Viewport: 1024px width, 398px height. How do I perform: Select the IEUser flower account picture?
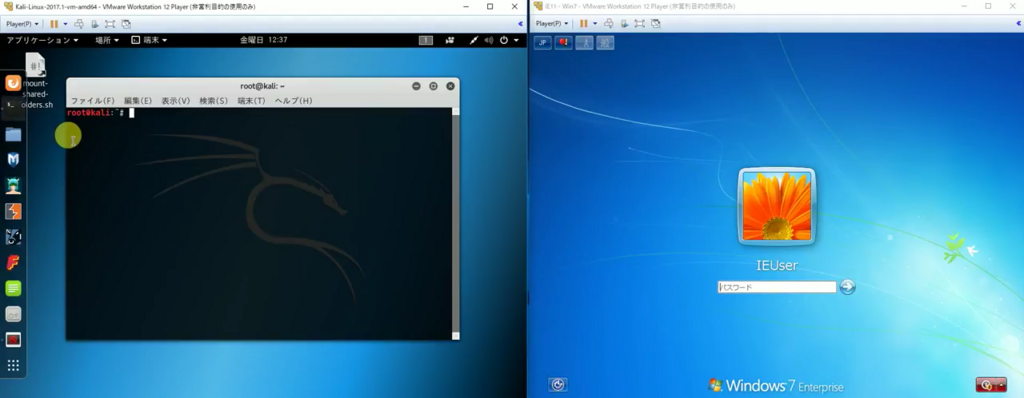pos(776,206)
